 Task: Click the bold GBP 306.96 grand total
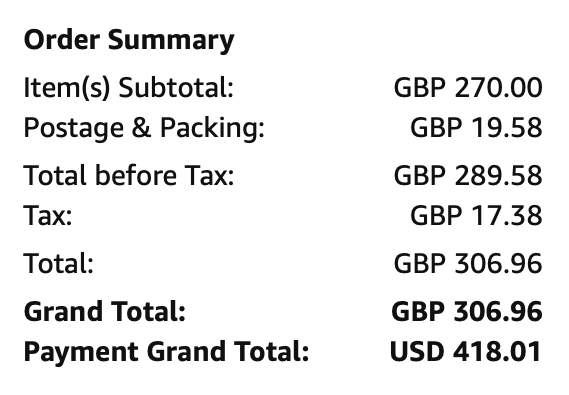[x=467, y=311]
